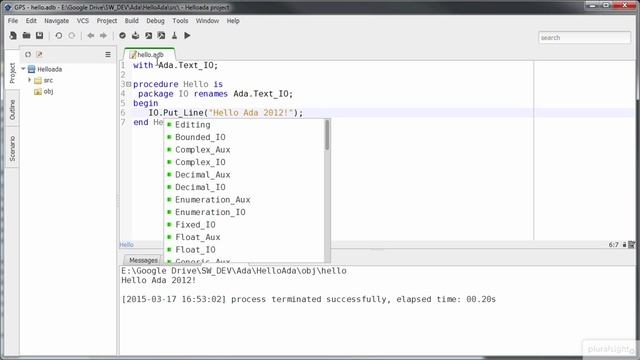Click the "process terminated successfully" message line
The image size is (640, 360).
[x=308, y=299]
